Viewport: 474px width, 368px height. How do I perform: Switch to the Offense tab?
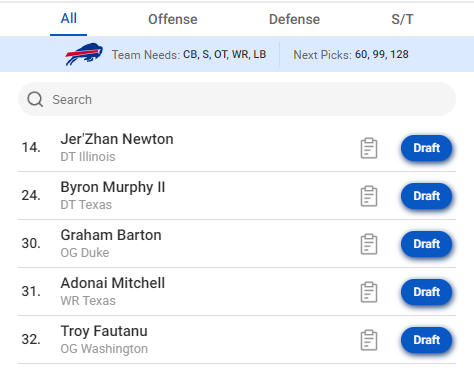click(173, 19)
